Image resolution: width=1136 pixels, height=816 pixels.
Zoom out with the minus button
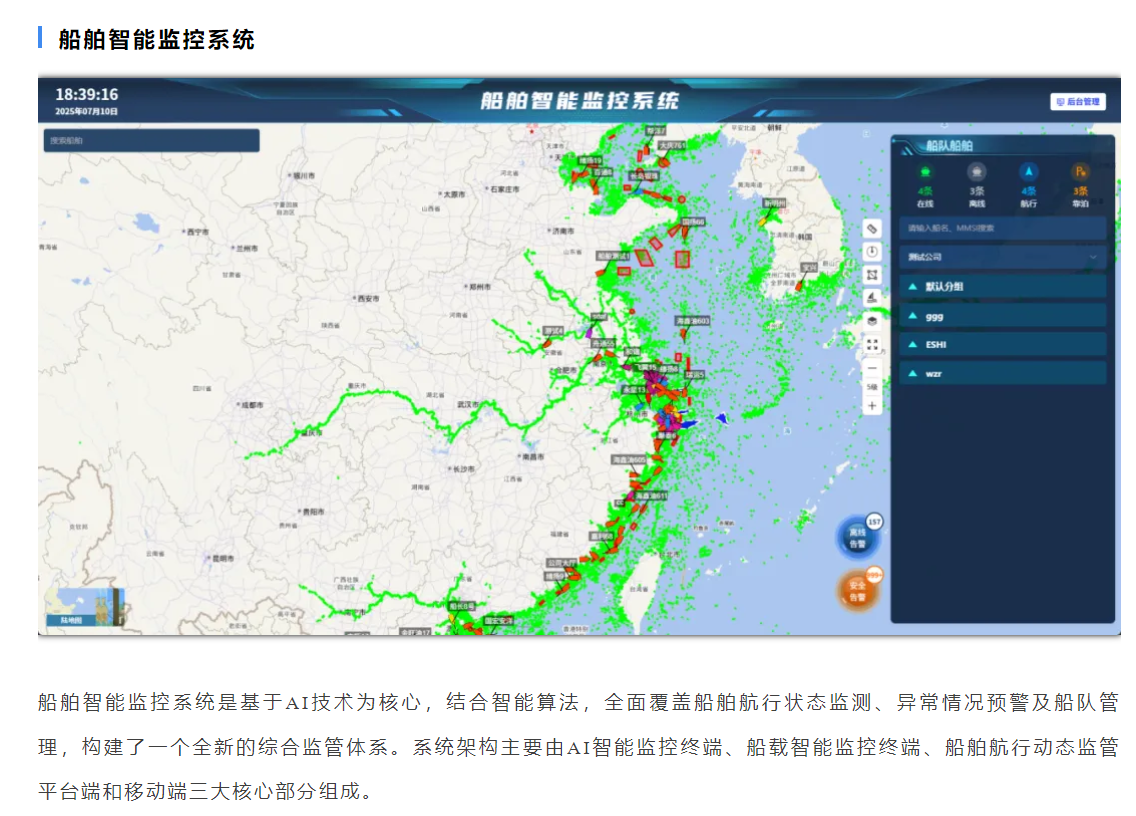[872, 368]
